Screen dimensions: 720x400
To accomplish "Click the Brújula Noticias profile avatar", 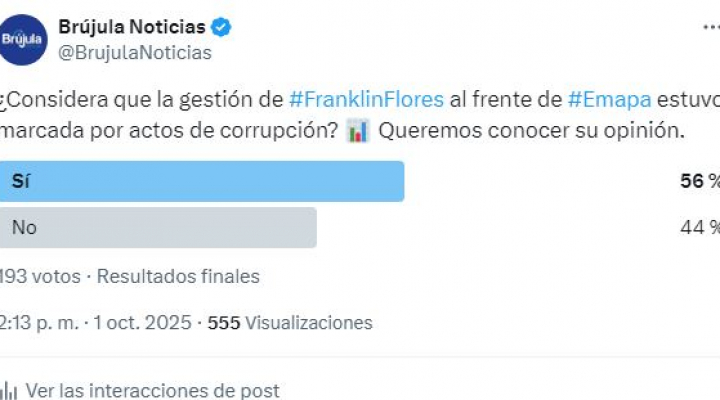I will pyautogui.click(x=24, y=40).
